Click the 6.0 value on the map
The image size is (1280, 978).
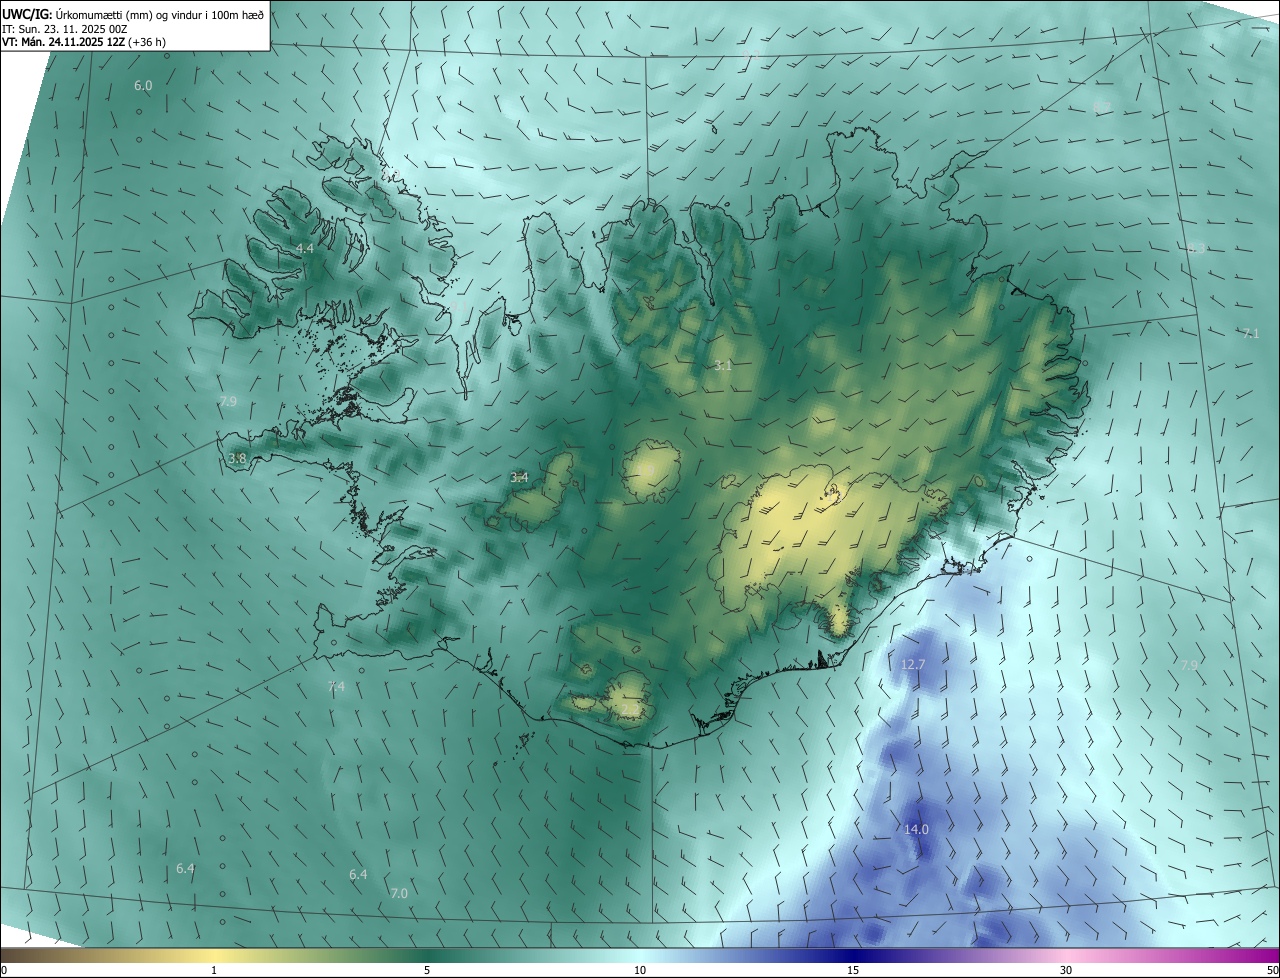pyautogui.click(x=143, y=86)
